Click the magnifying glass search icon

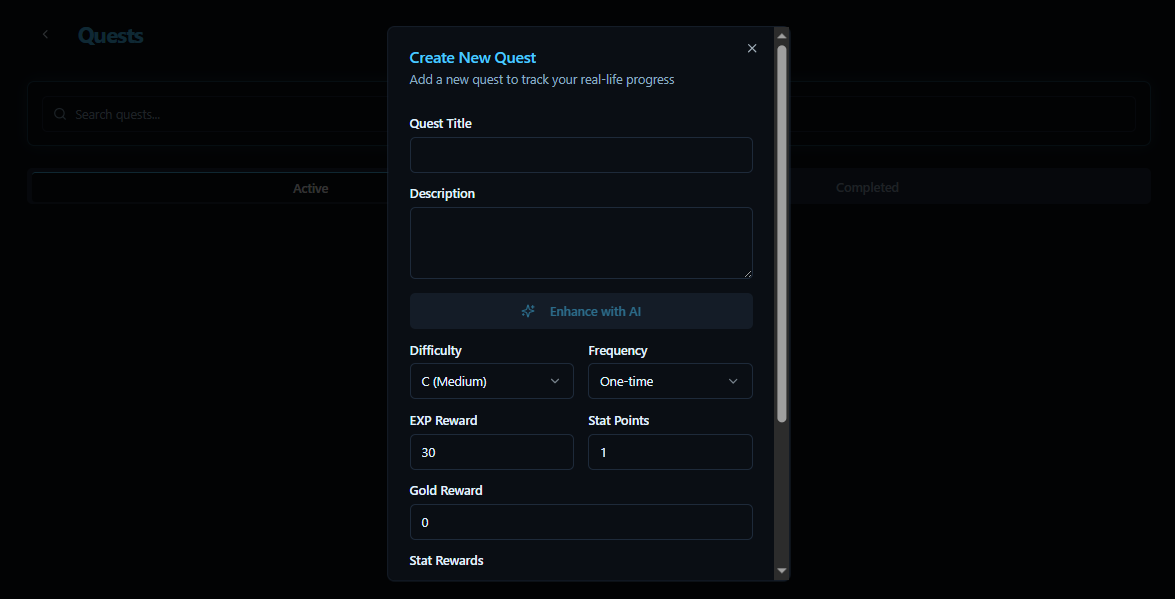click(x=60, y=114)
